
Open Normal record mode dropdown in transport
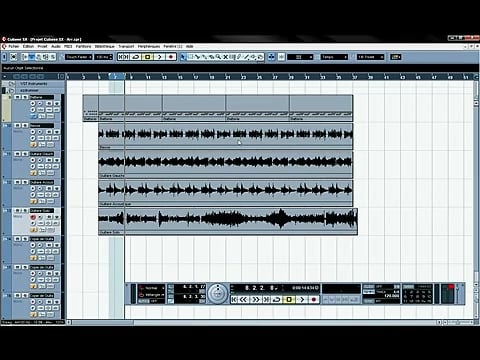tap(152, 288)
